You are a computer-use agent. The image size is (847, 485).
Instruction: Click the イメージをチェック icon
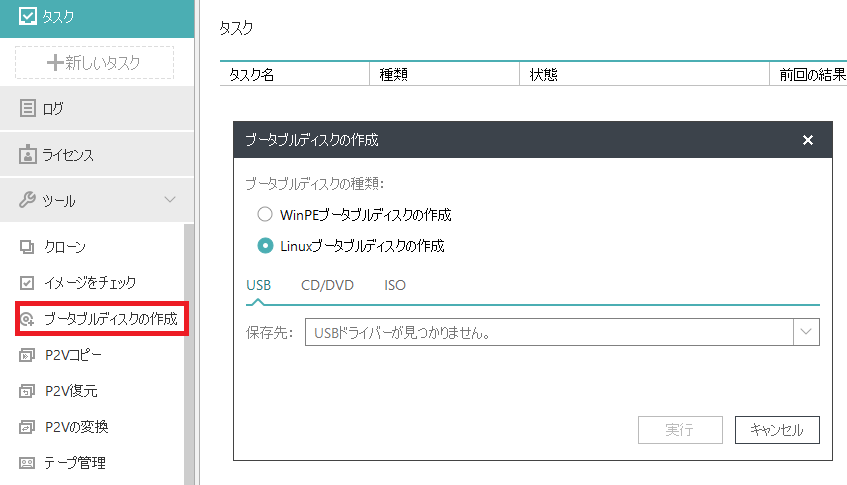pyautogui.click(x=27, y=282)
